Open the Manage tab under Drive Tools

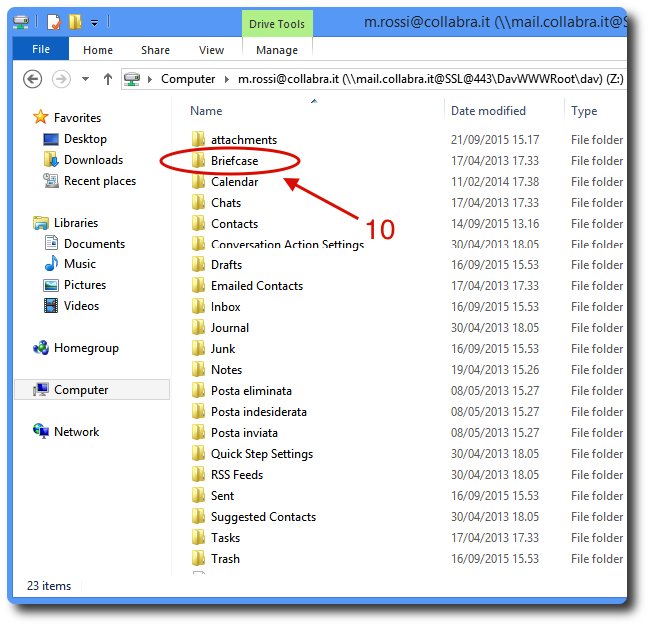(x=277, y=50)
